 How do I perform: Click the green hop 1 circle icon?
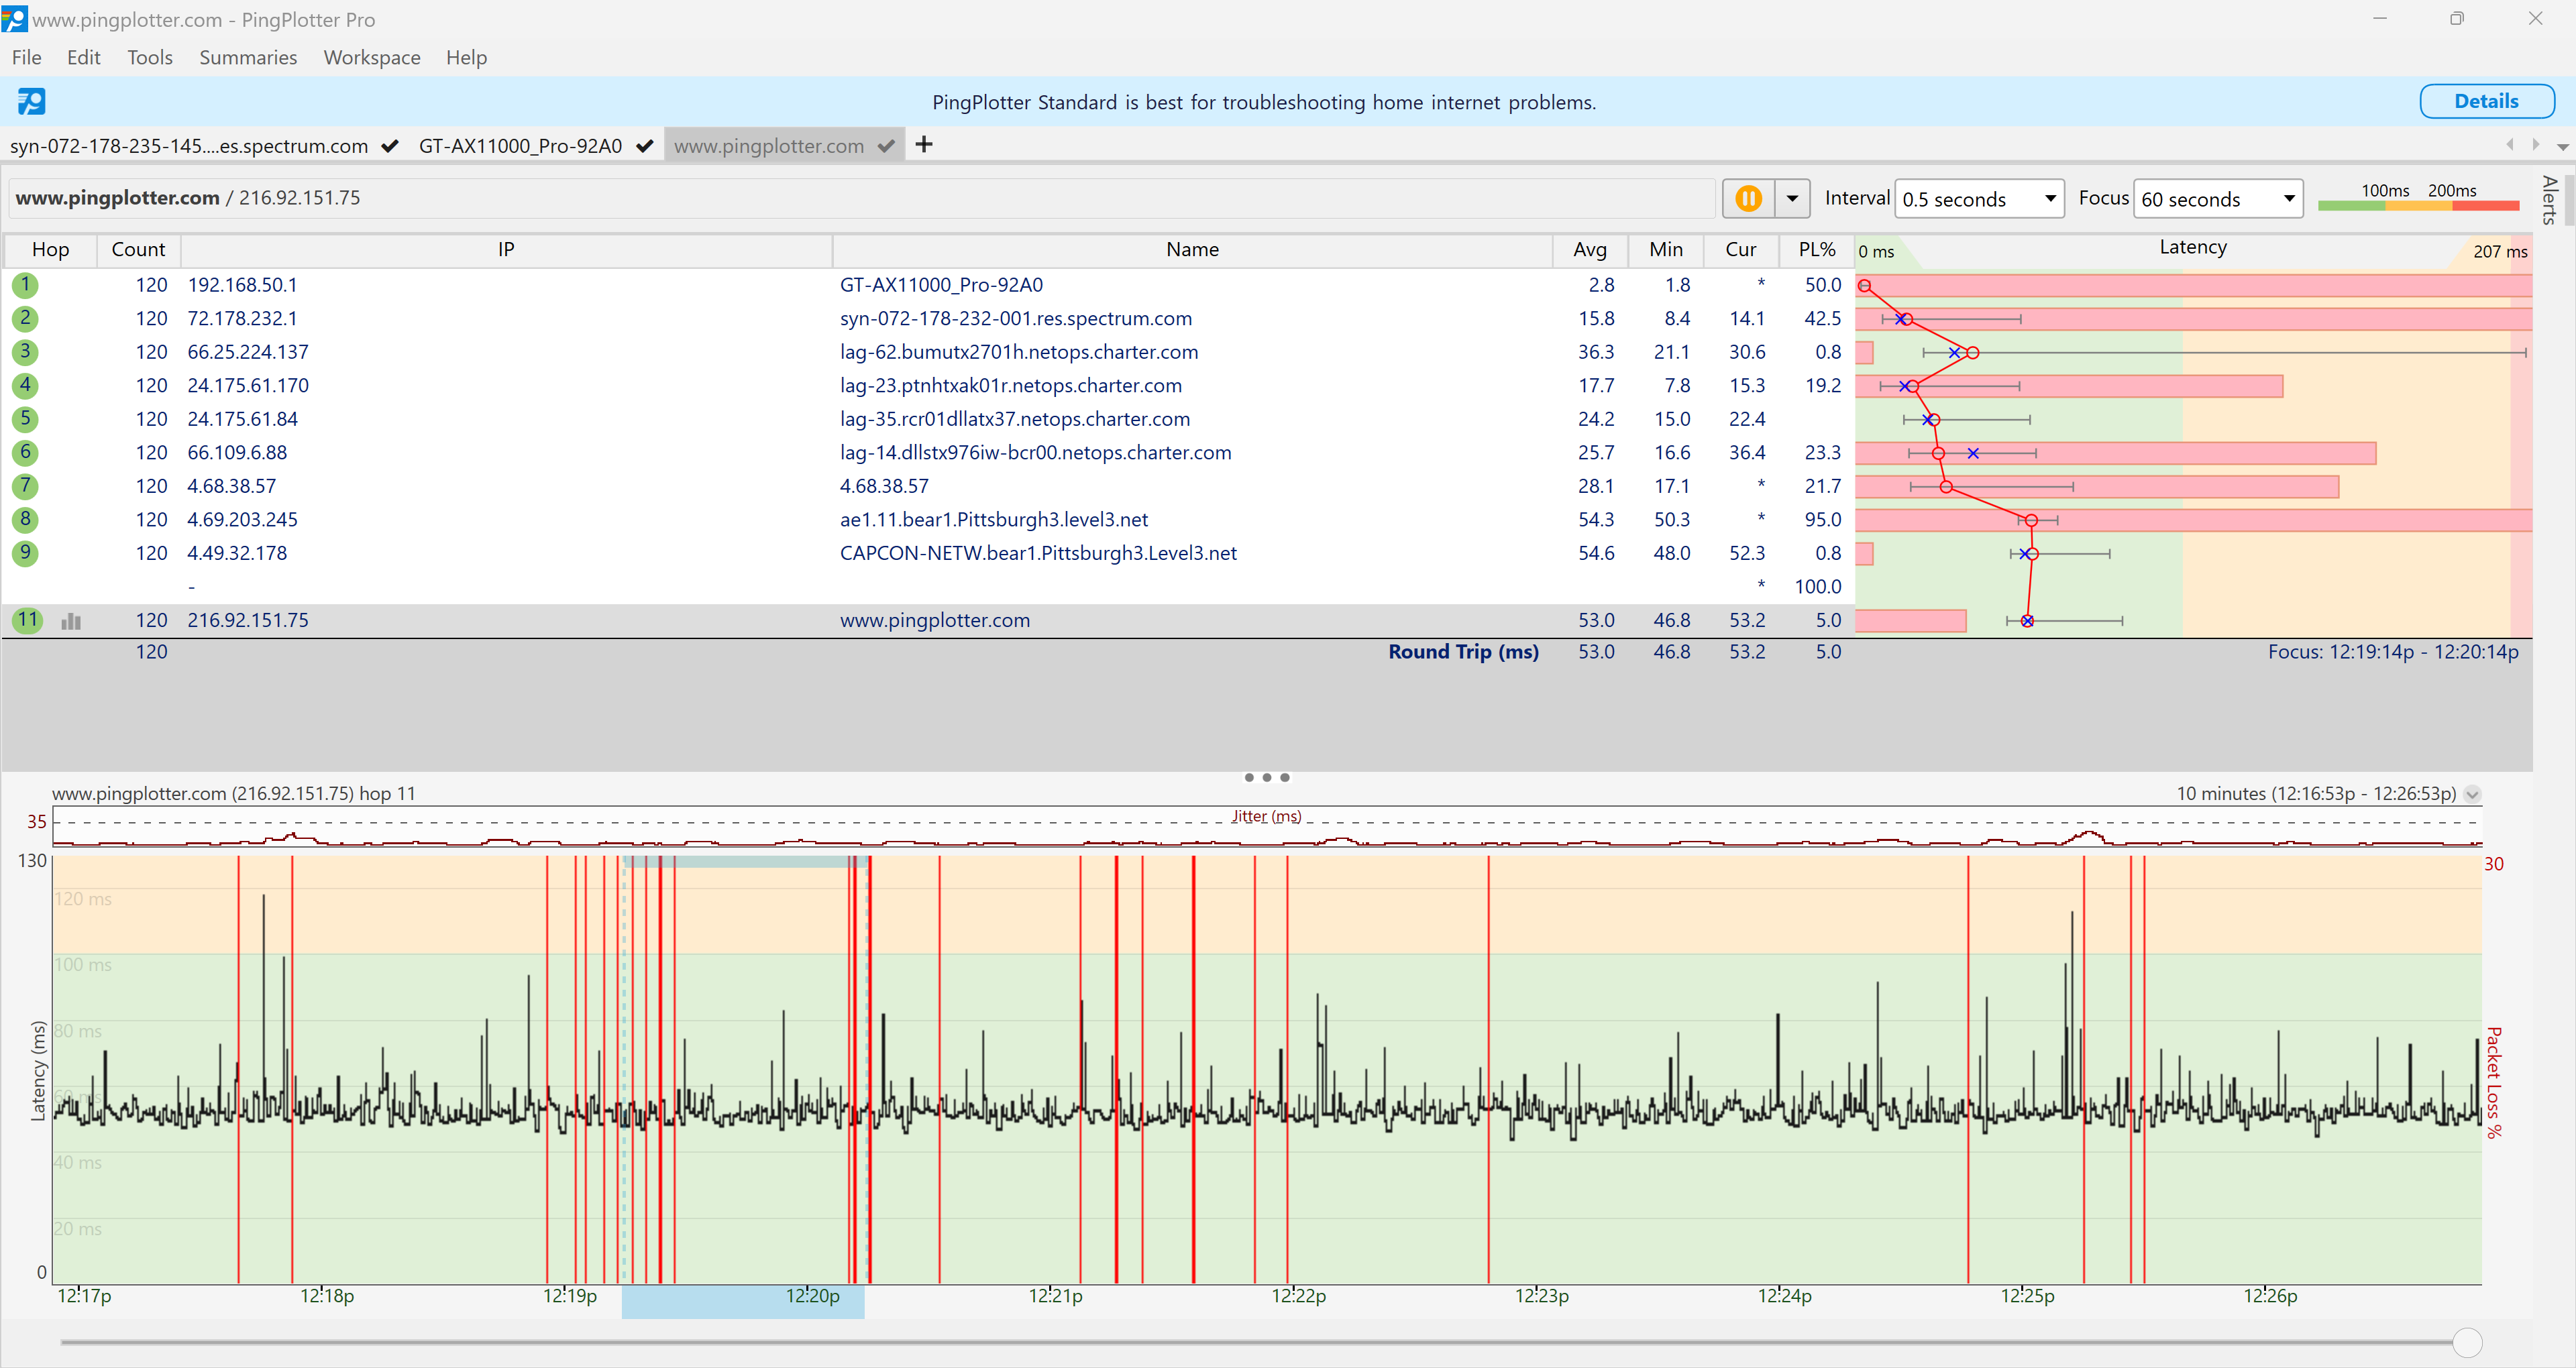point(25,285)
